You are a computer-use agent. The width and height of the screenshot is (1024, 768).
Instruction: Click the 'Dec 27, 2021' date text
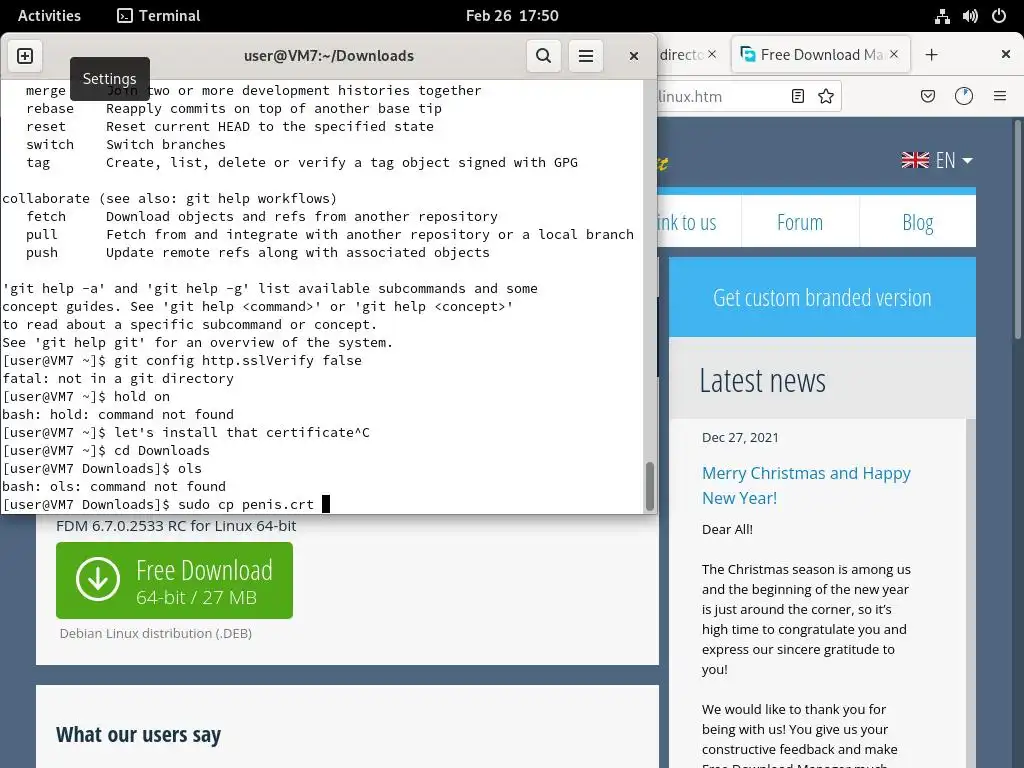point(740,438)
